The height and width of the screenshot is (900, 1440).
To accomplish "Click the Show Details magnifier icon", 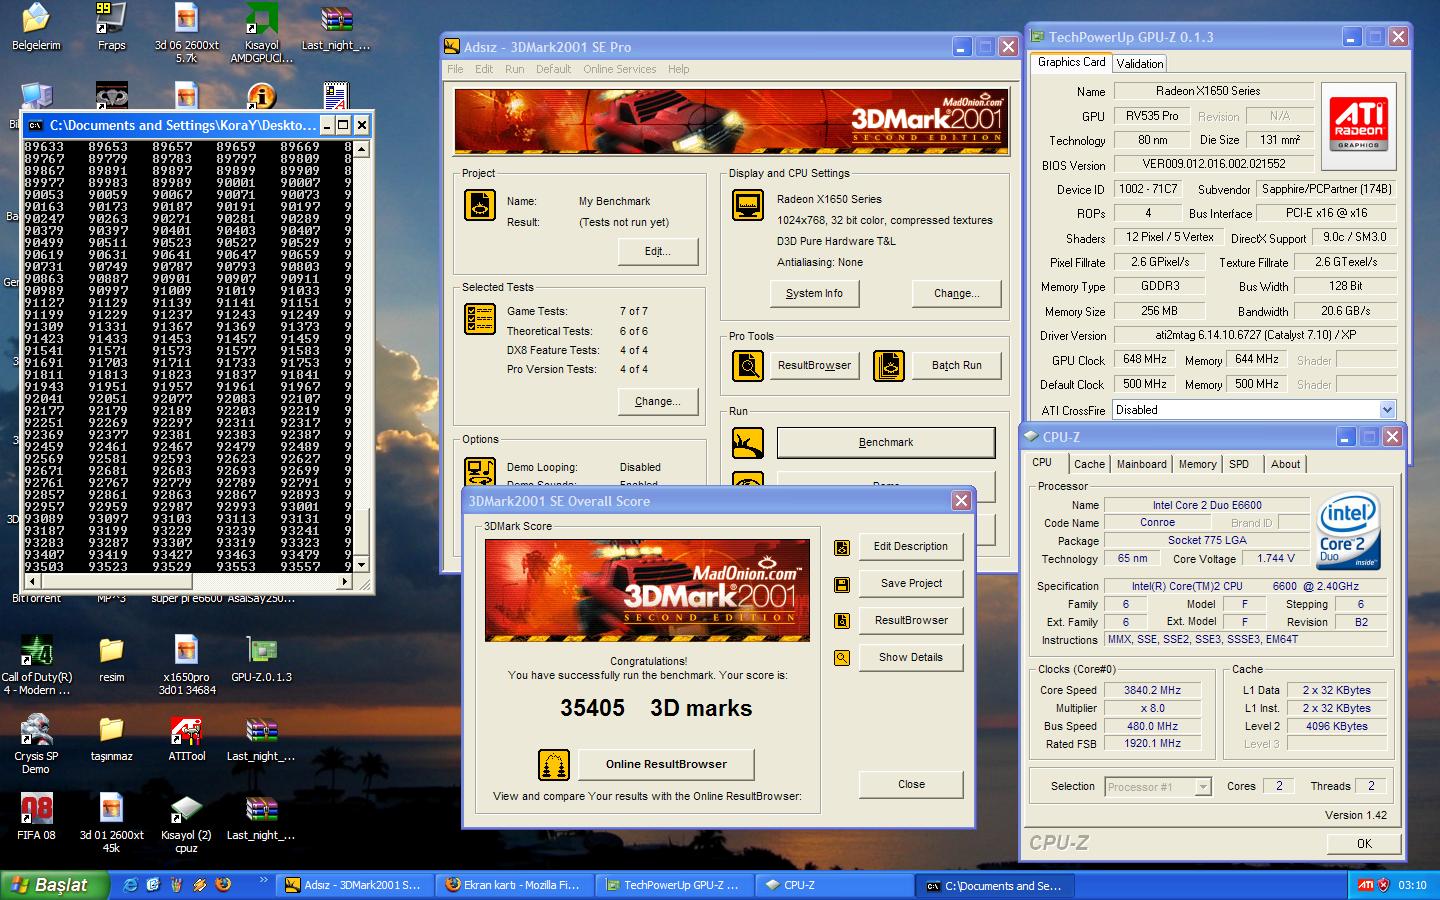I will 842,658.
